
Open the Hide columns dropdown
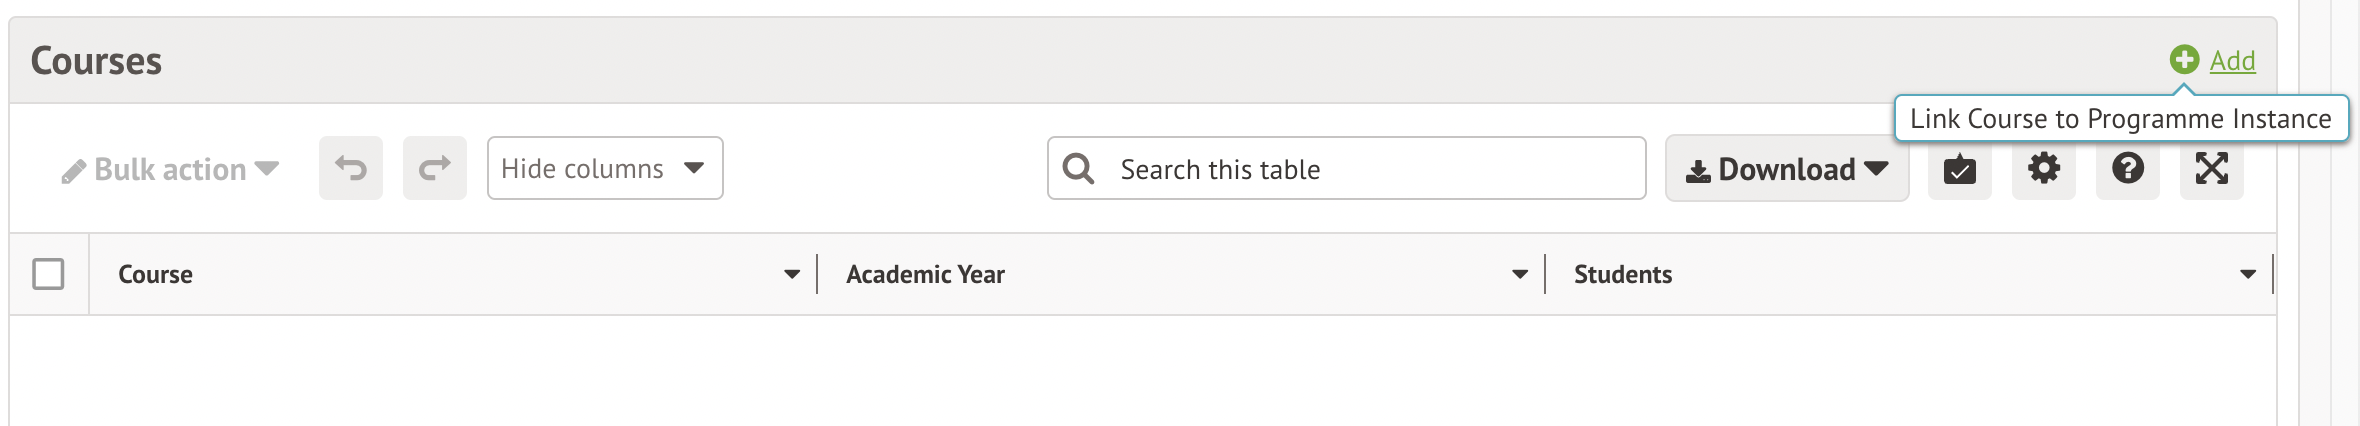tap(605, 168)
